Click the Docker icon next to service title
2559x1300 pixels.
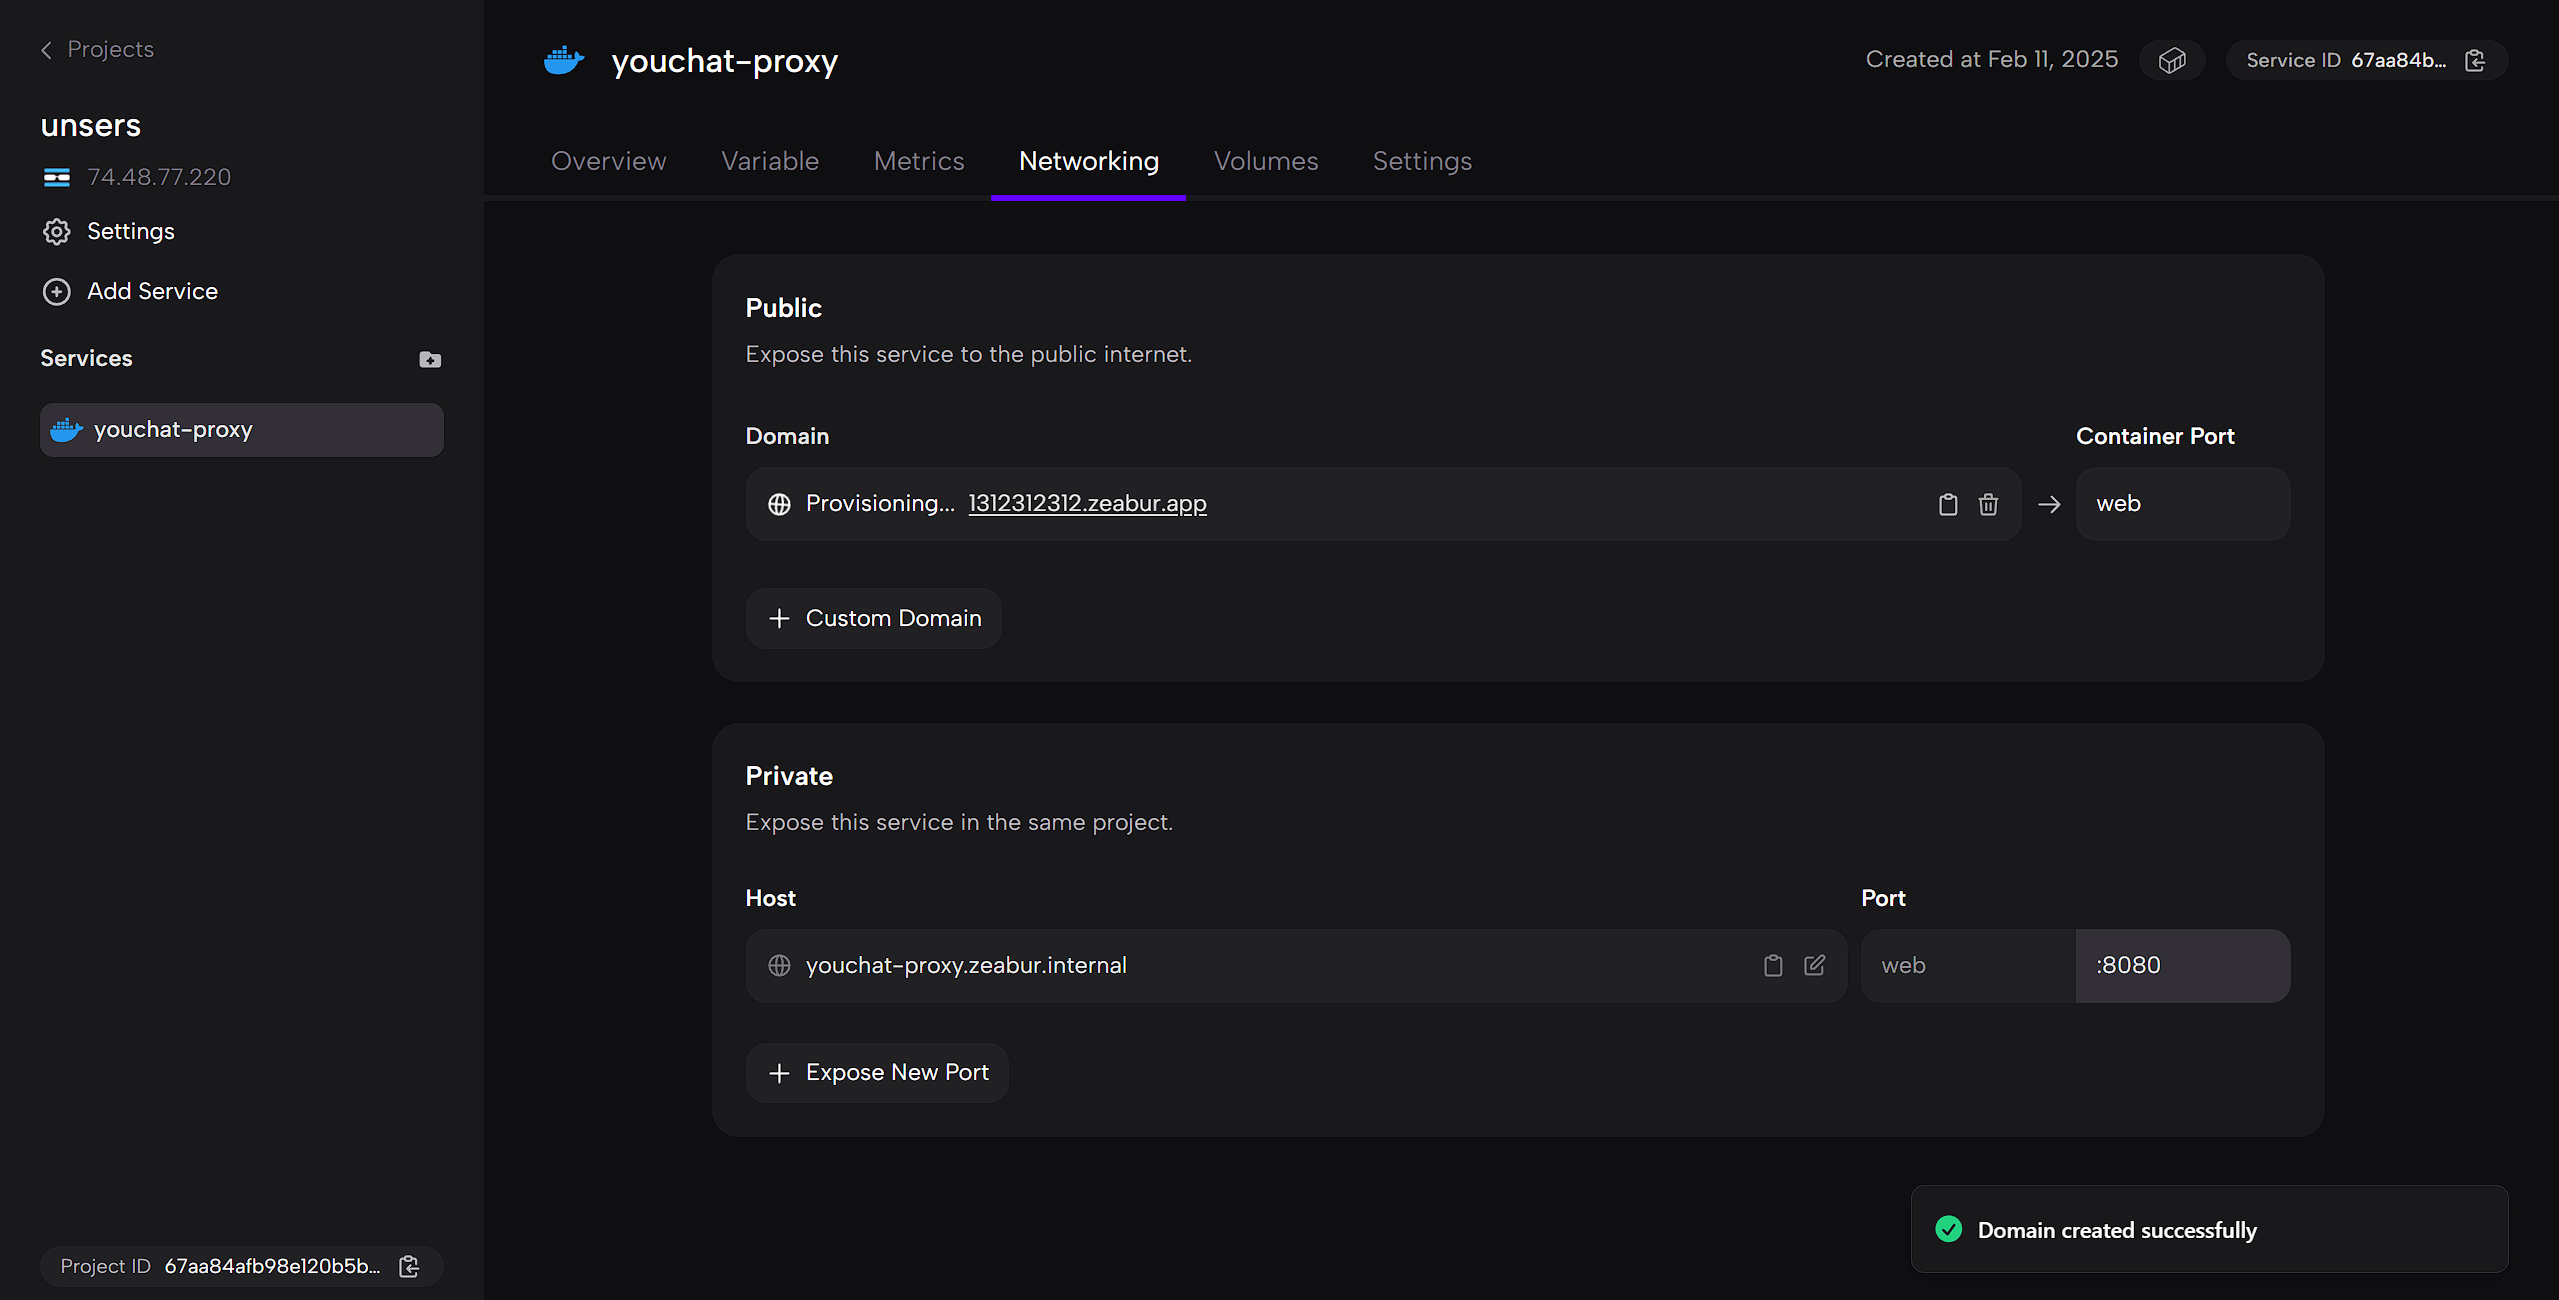564,60
